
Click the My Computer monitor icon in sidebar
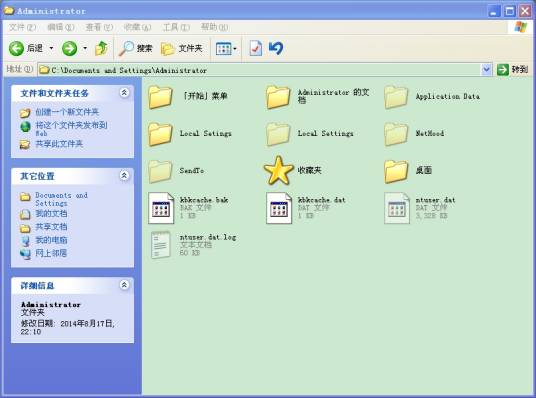[25, 241]
